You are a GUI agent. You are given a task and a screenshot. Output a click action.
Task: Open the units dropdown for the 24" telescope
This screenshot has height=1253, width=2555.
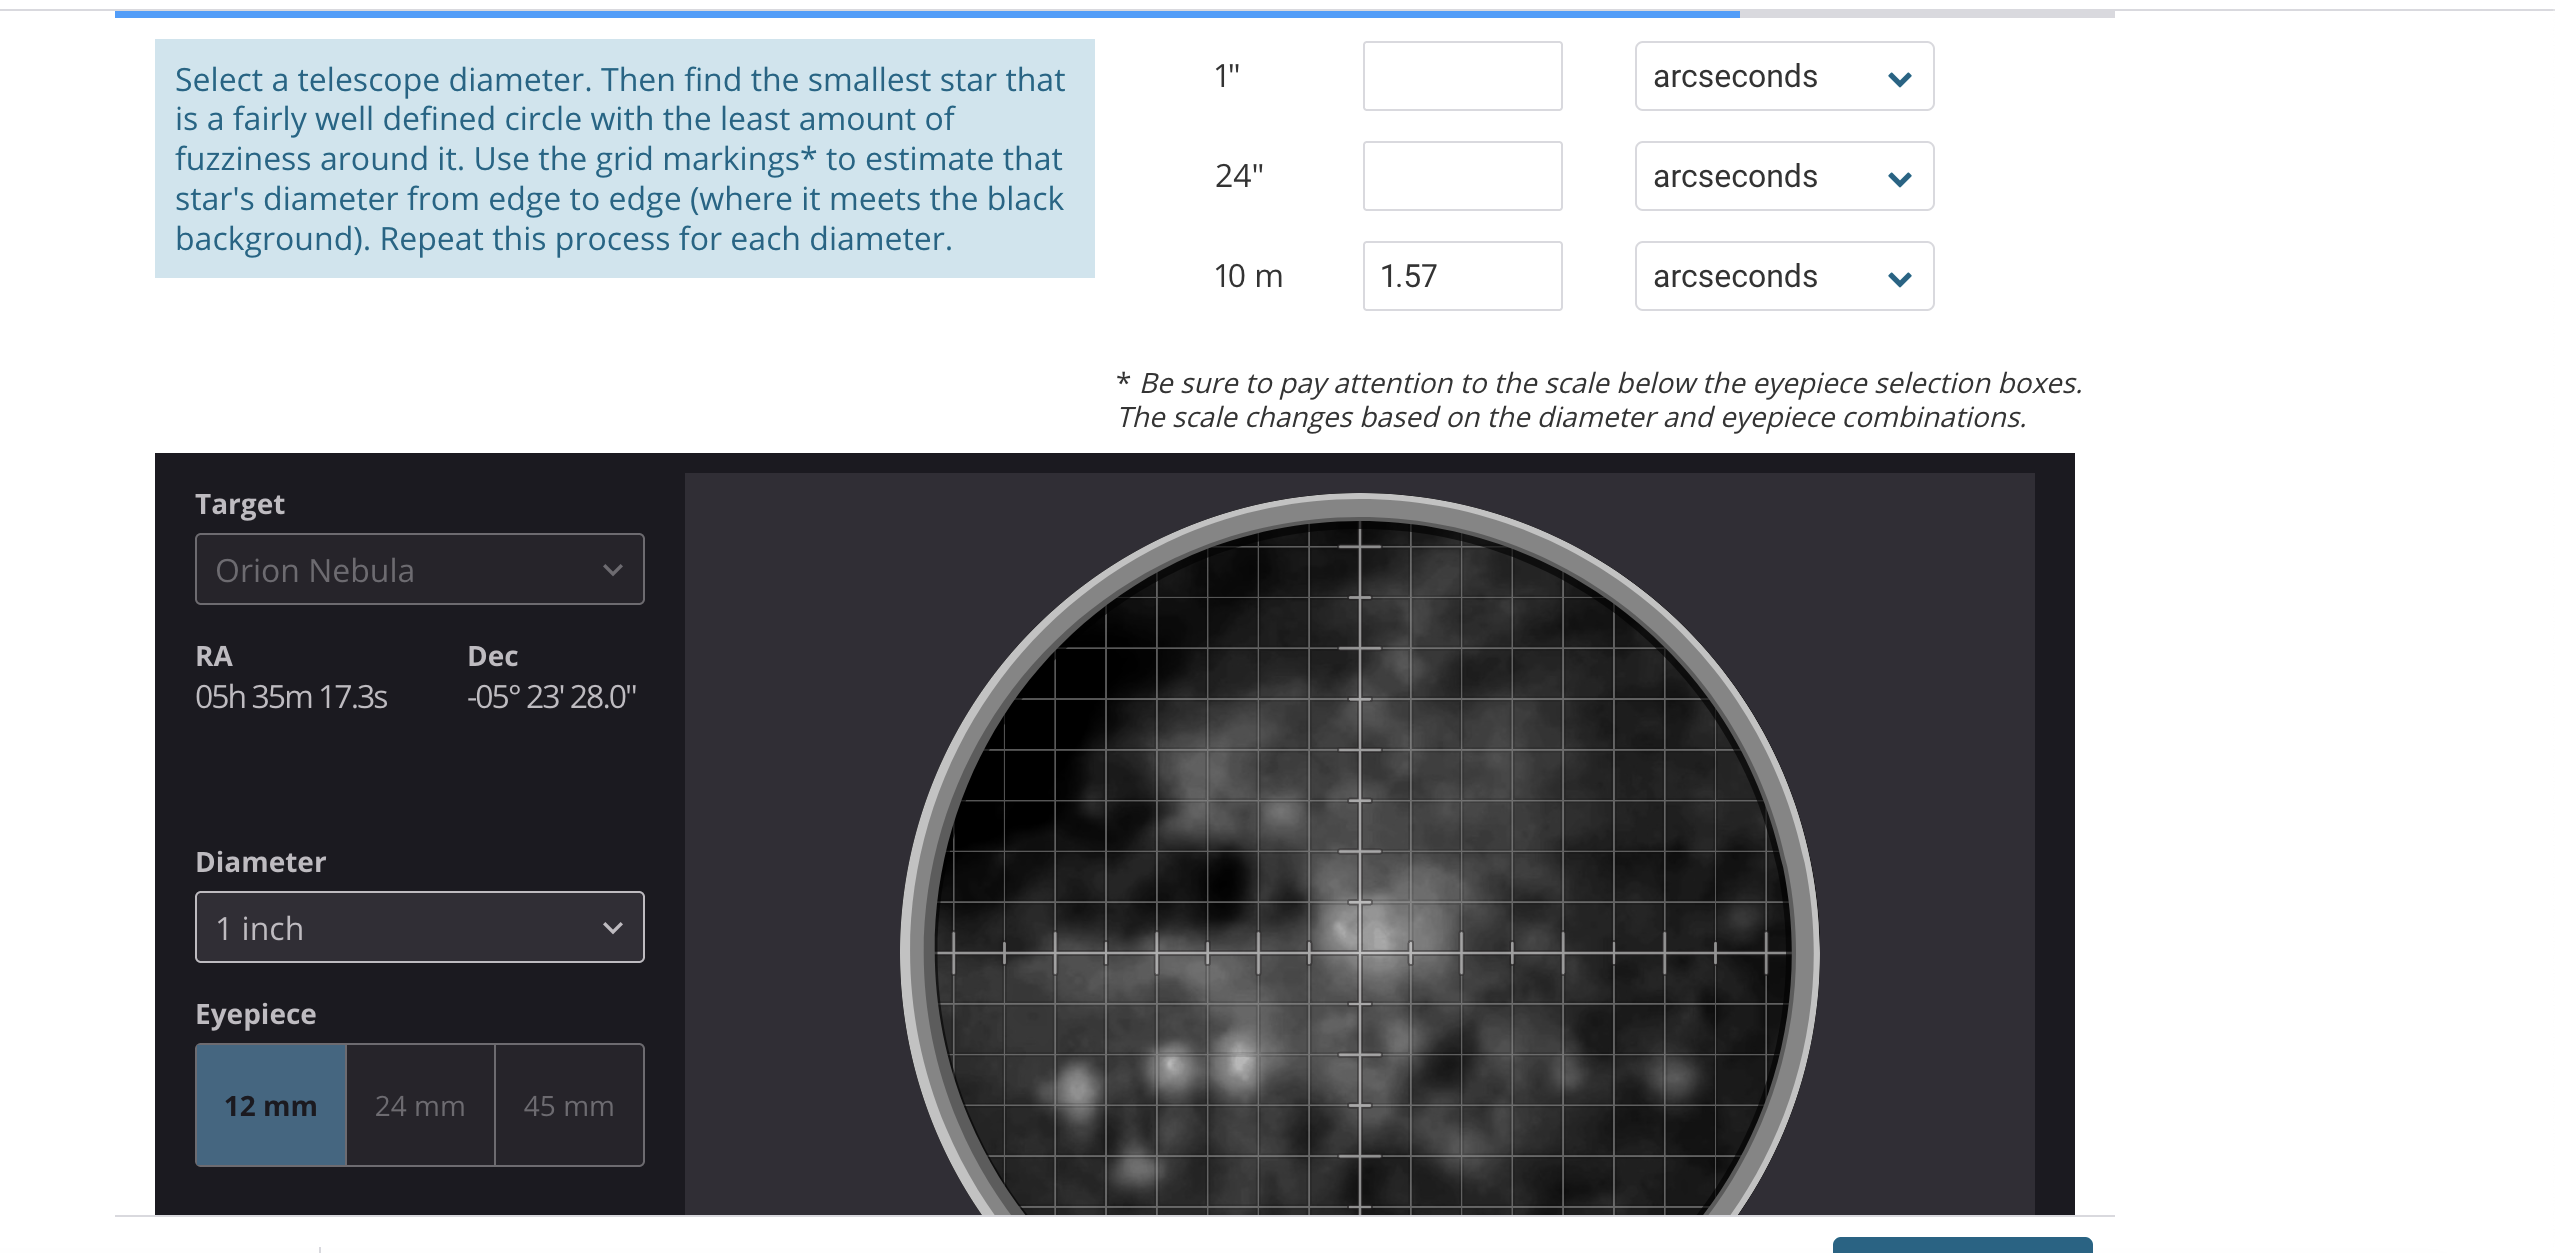click(1783, 176)
